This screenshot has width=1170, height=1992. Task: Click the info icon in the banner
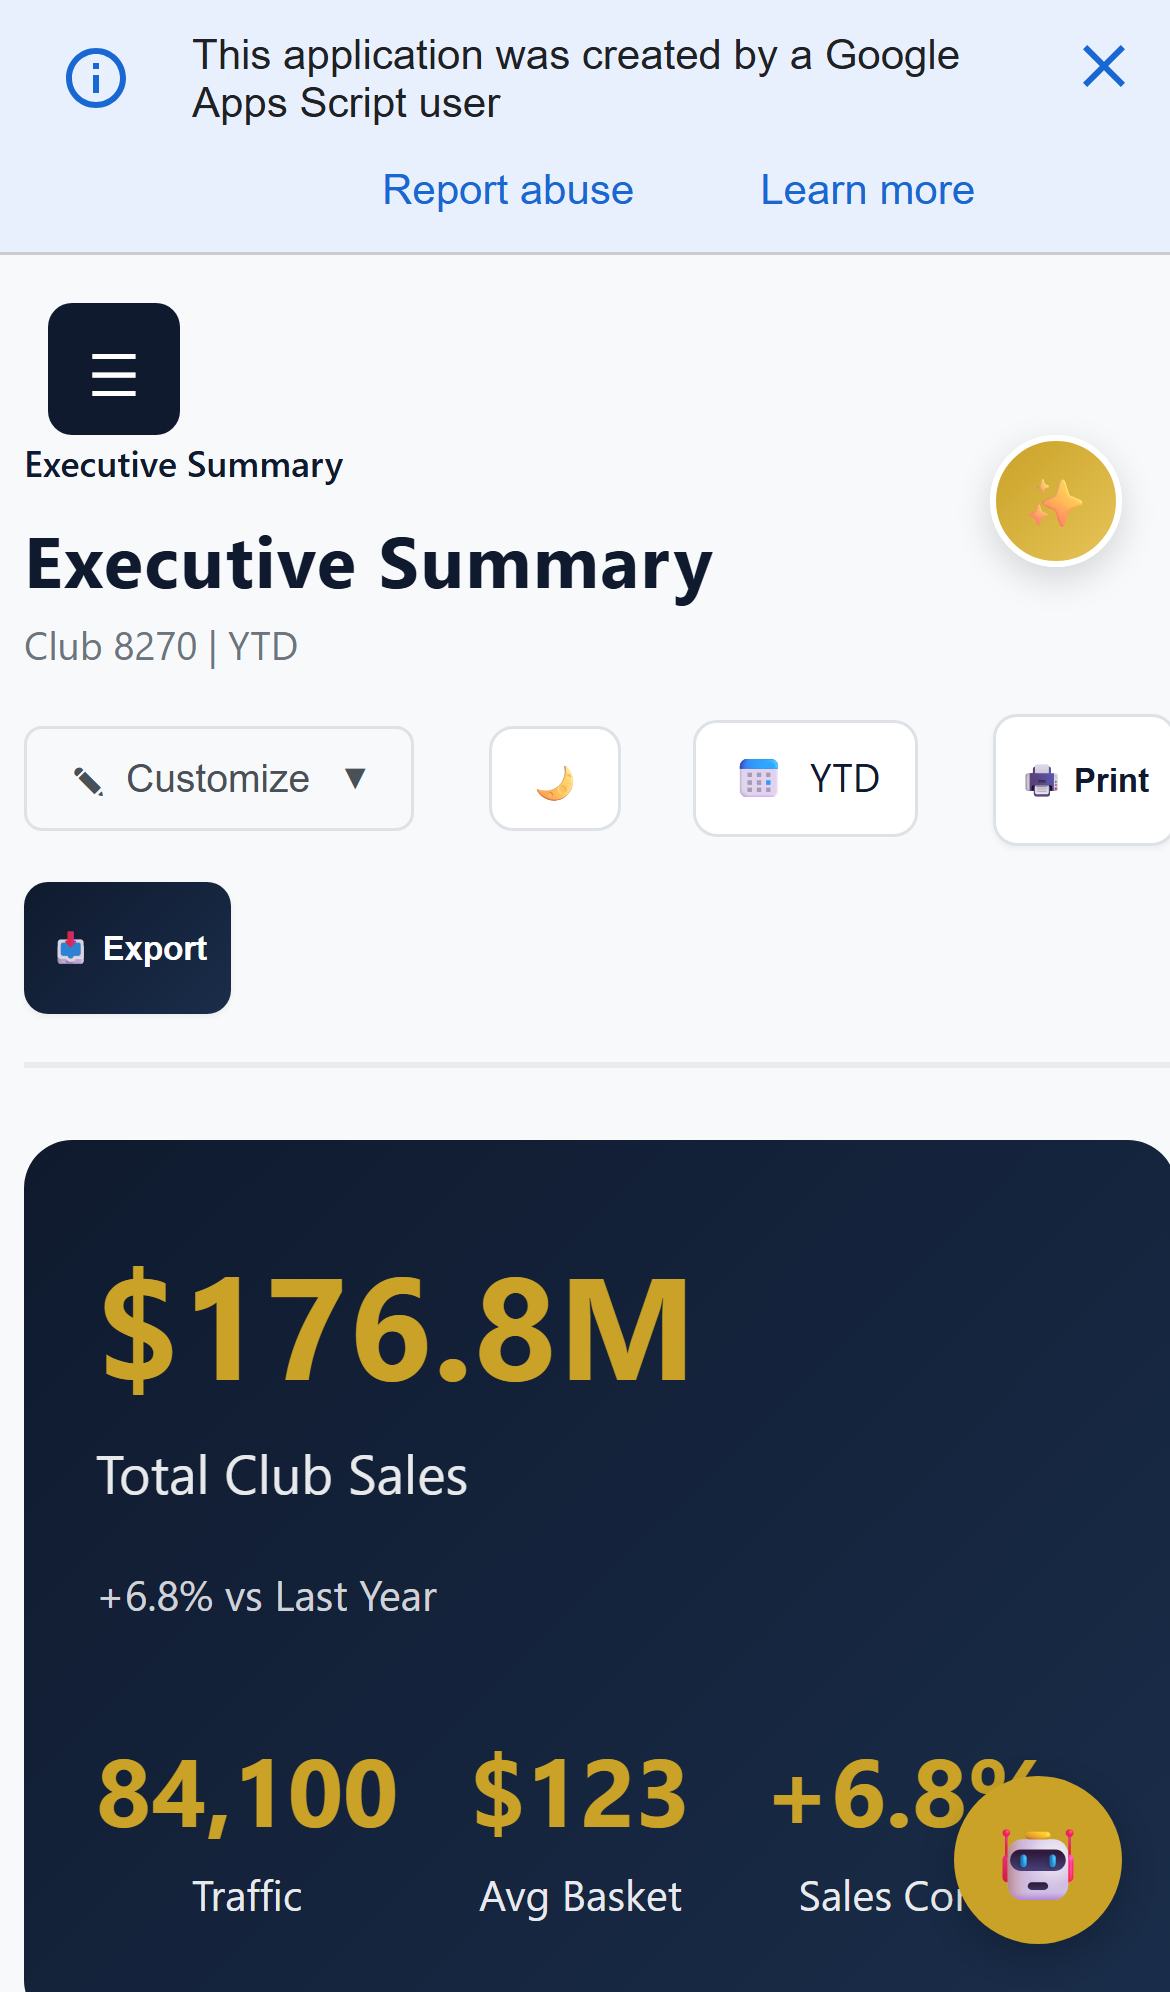pos(96,76)
